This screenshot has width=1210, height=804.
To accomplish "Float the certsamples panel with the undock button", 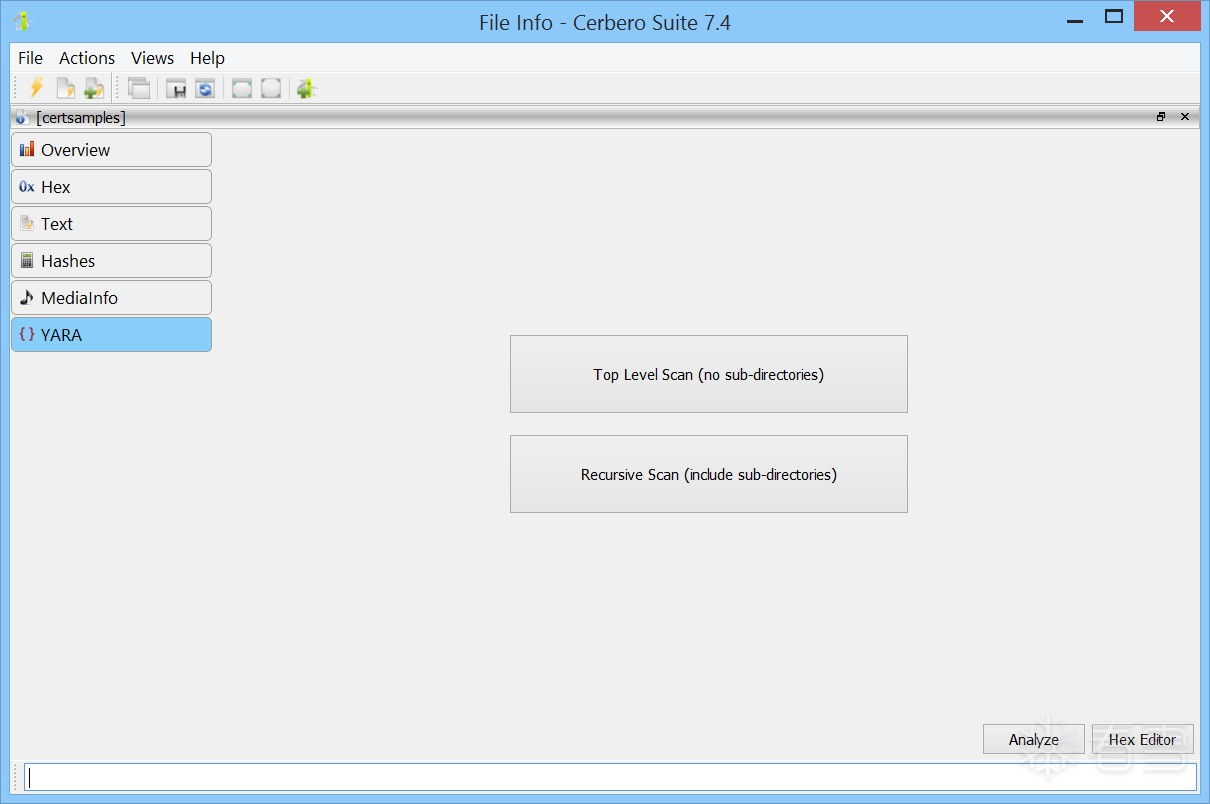I will click(1161, 117).
